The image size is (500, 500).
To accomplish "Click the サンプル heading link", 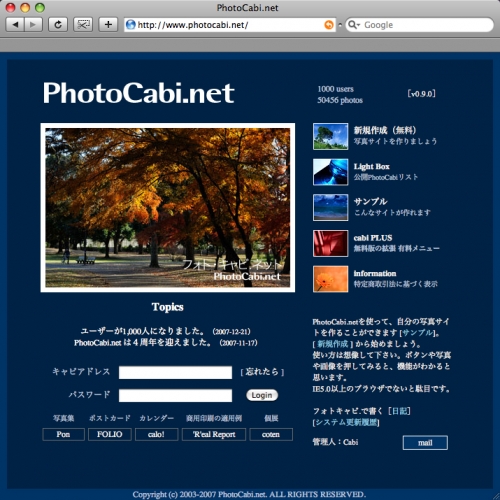I will coord(370,202).
